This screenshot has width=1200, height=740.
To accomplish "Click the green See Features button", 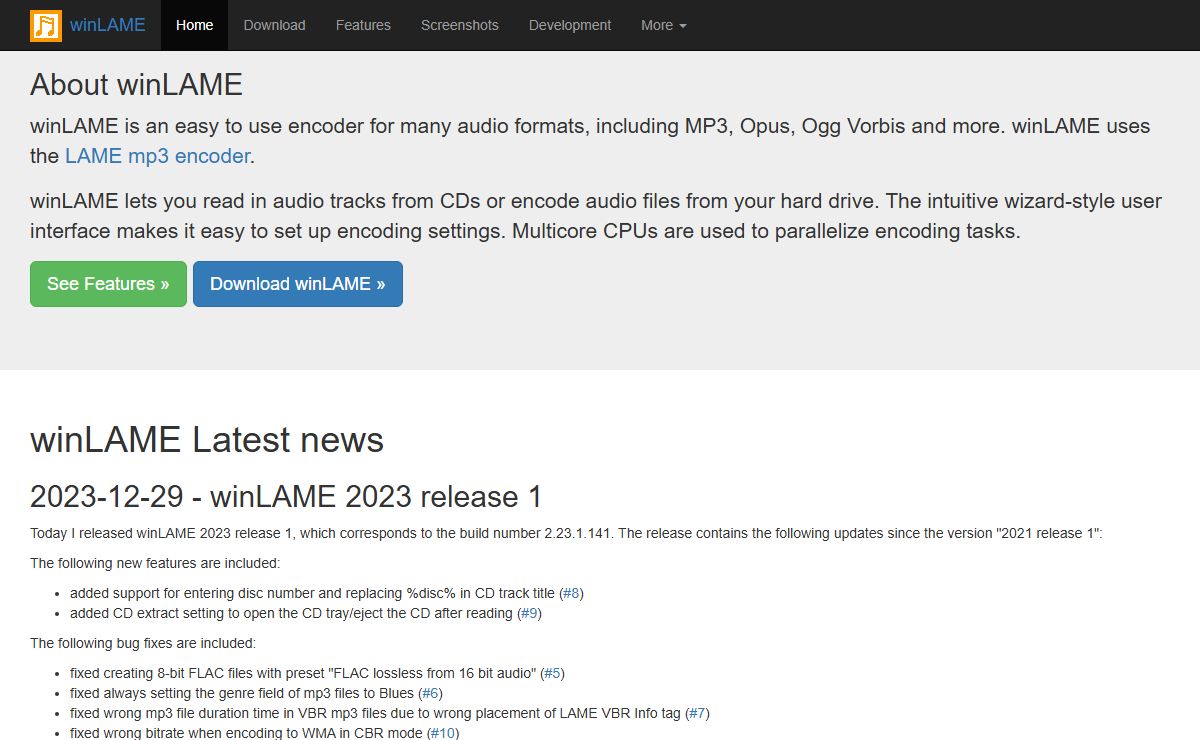I will point(108,284).
